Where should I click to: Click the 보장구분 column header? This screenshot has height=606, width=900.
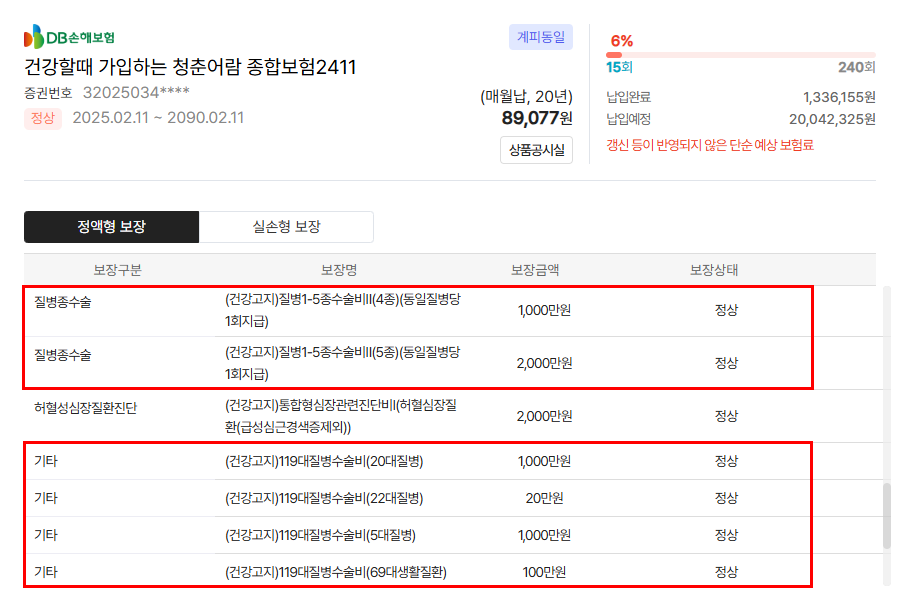[x=117, y=270]
